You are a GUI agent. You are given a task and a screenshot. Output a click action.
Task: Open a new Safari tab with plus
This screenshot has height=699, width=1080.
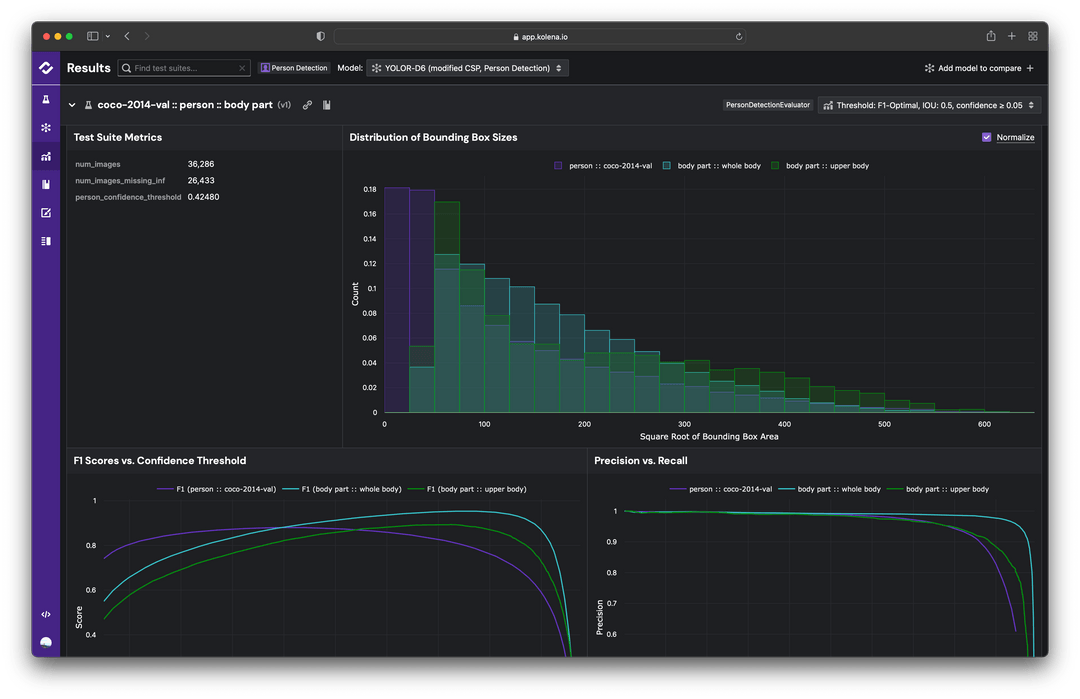(1011, 36)
